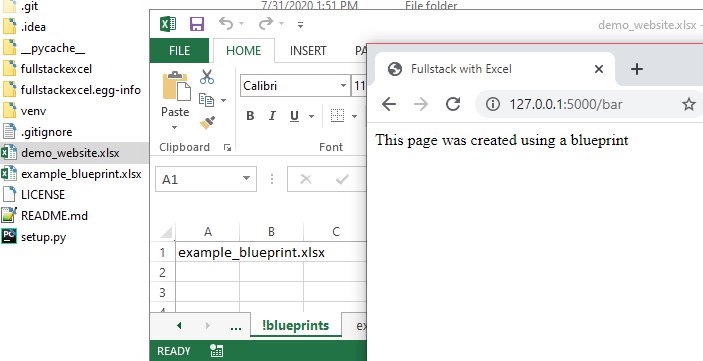Bookmark this page with the star icon
703x361 pixels.
(x=689, y=104)
